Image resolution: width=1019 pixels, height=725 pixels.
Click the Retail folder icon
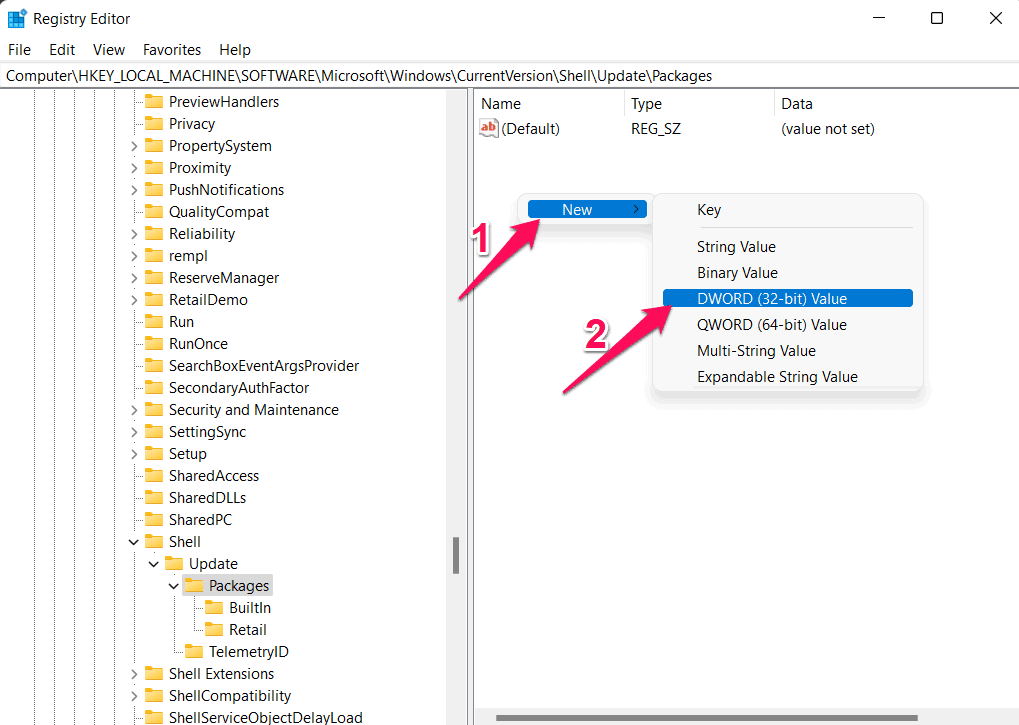click(x=214, y=630)
